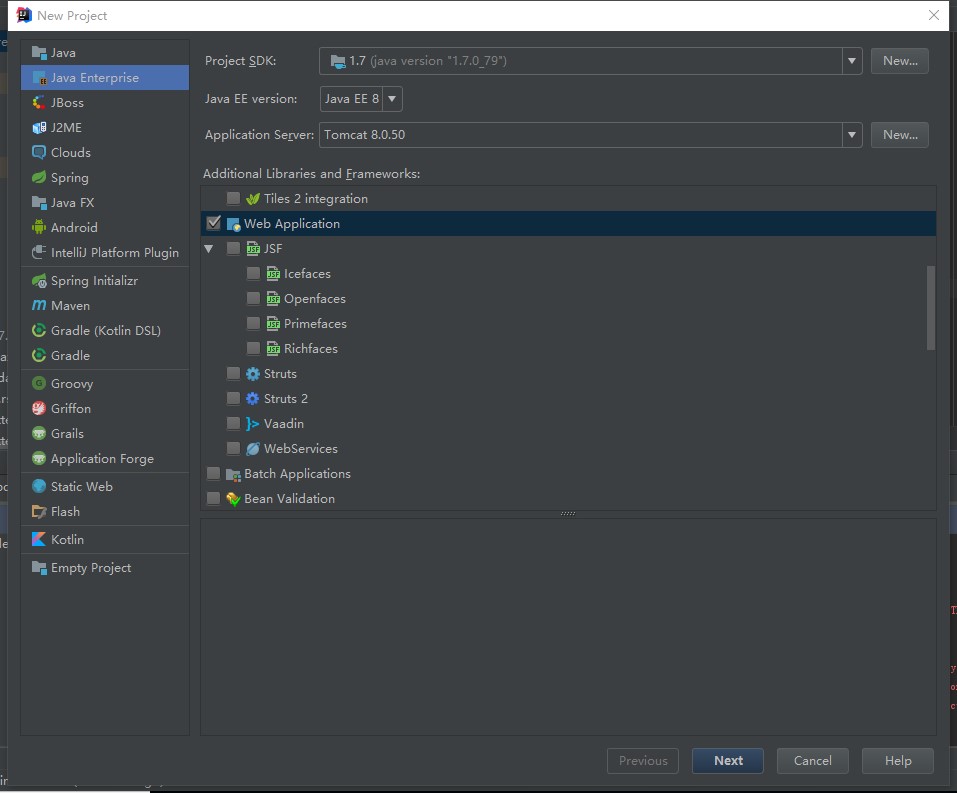The height and width of the screenshot is (793, 957).
Task: Click the Android icon in sidebar
Action: coord(39,228)
